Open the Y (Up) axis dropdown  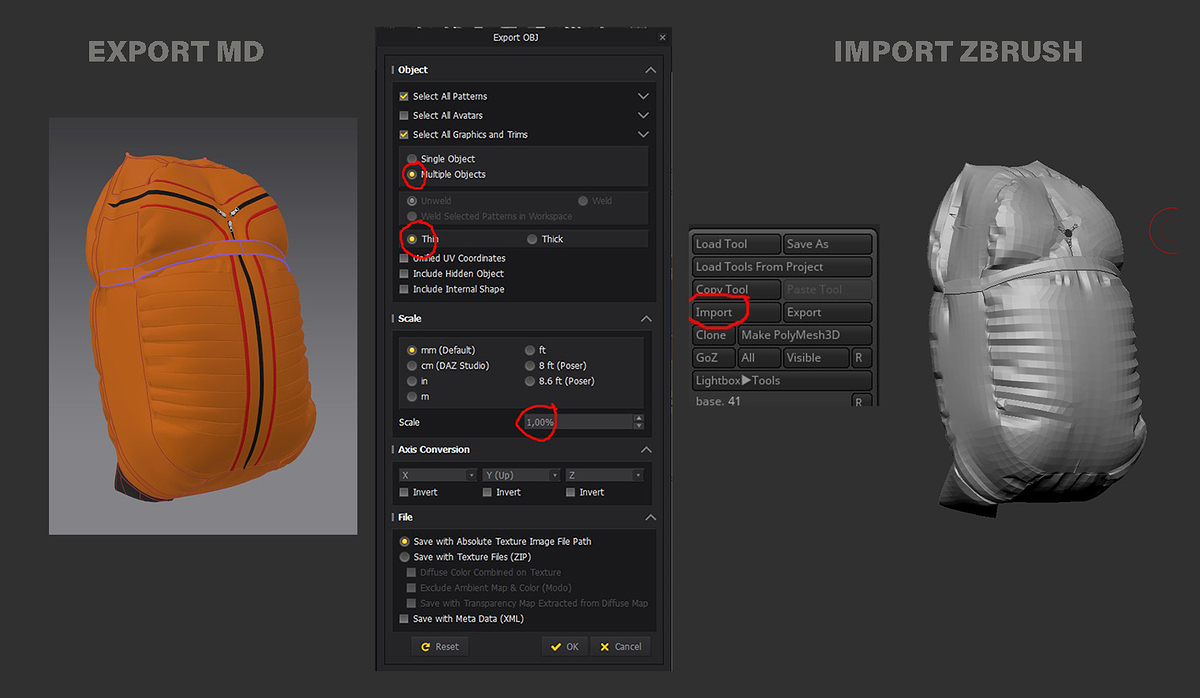tap(521, 475)
